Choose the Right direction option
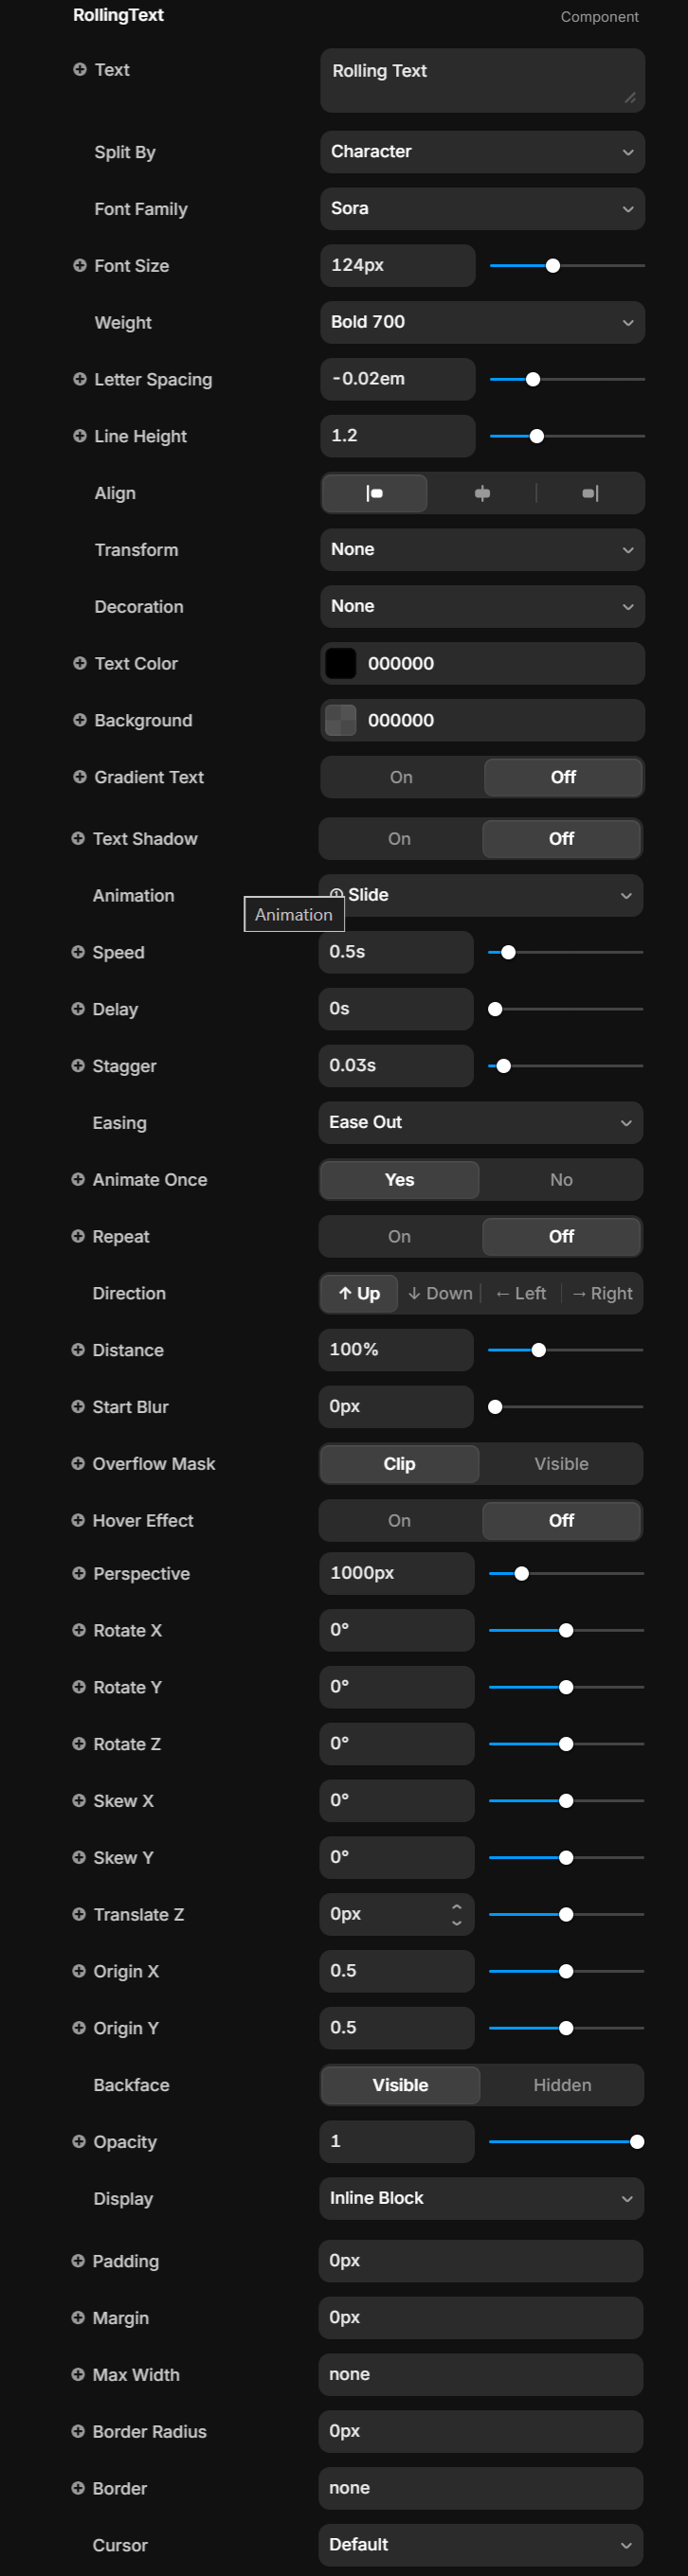 (602, 1293)
